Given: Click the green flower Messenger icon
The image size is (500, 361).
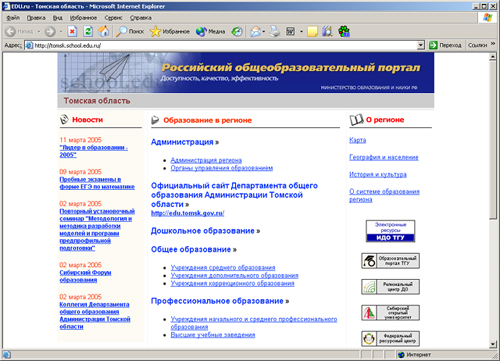Looking at the screenshot, I should (344, 31).
